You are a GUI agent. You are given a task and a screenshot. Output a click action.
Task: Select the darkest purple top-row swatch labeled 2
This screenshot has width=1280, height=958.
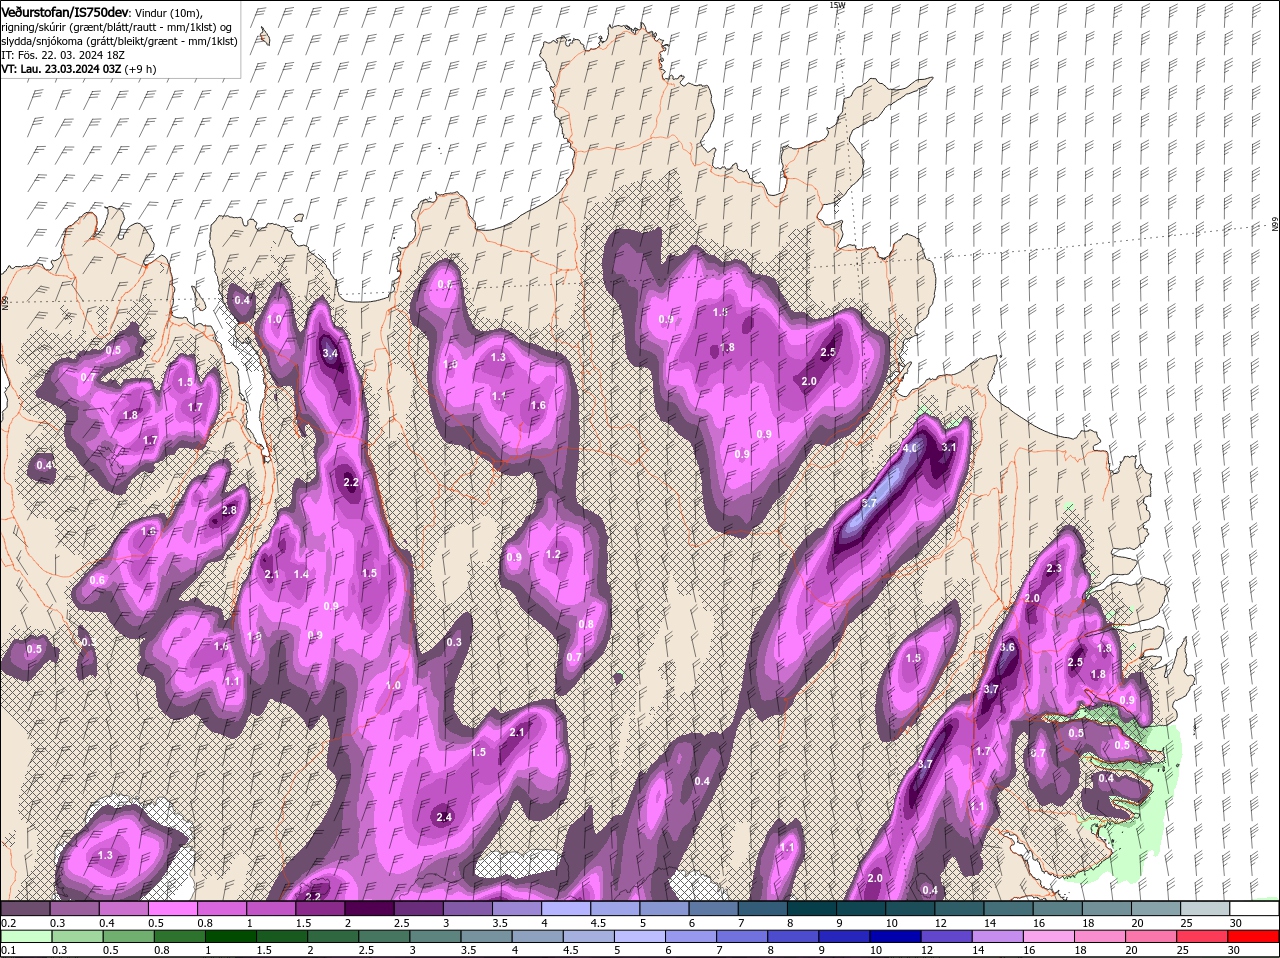click(369, 908)
